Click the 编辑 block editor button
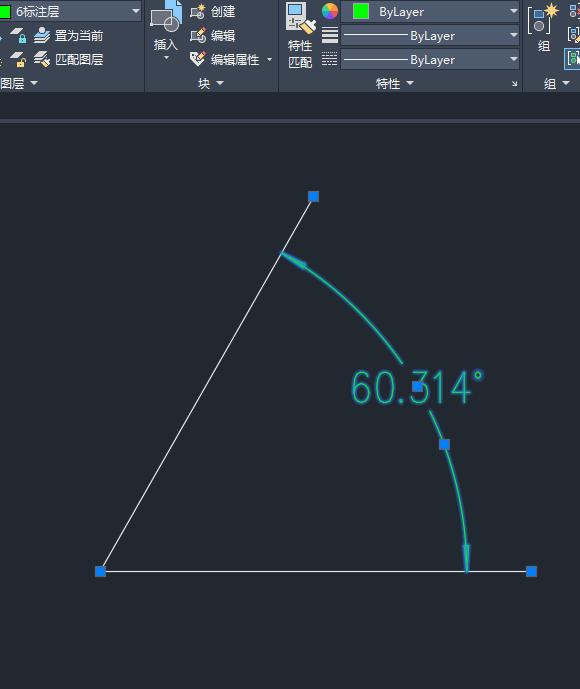 pos(213,35)
